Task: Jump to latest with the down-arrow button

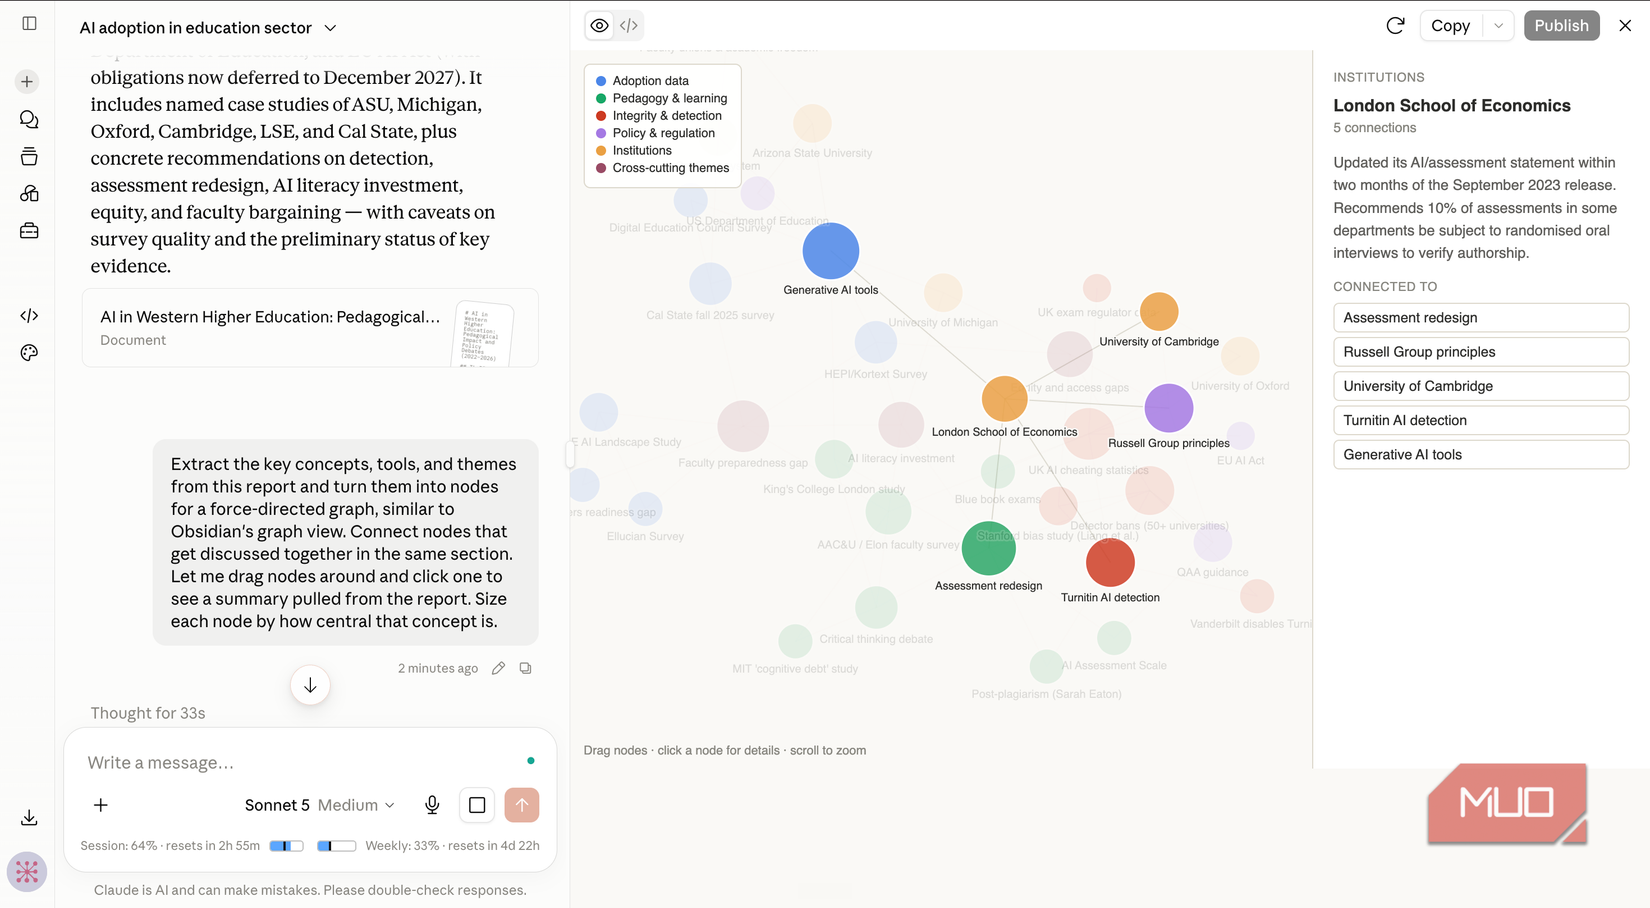Action: click(x=310, y=685)
